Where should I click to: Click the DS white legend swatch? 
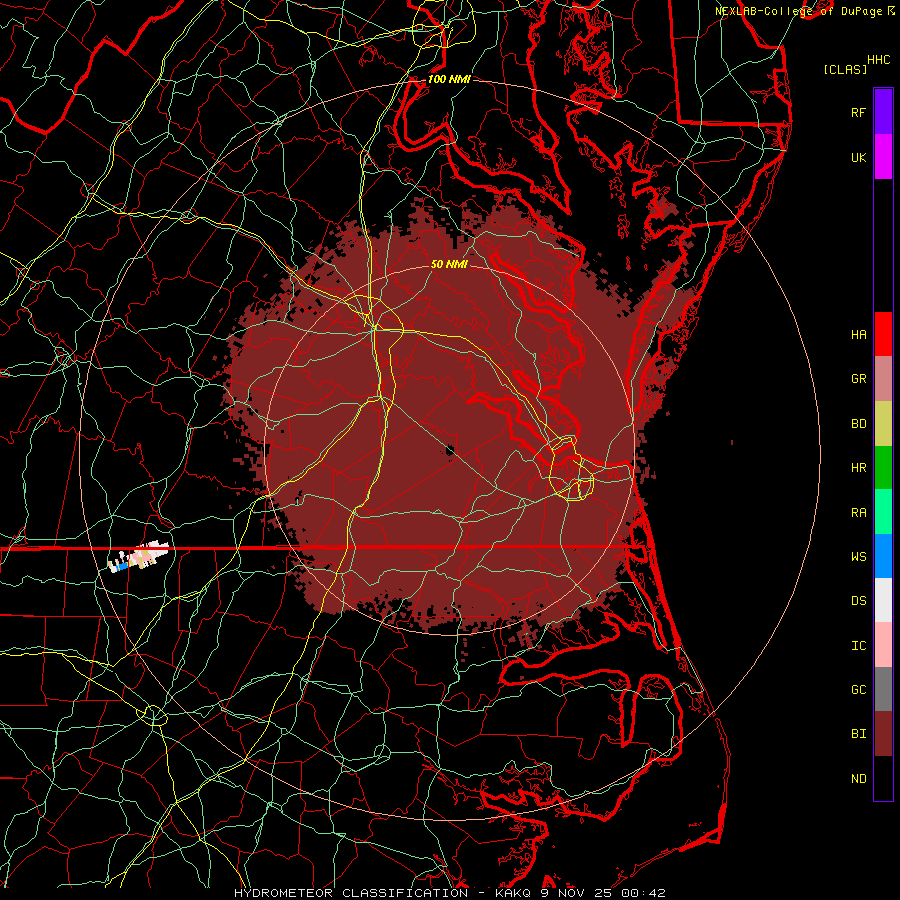[x=883, y=600]
